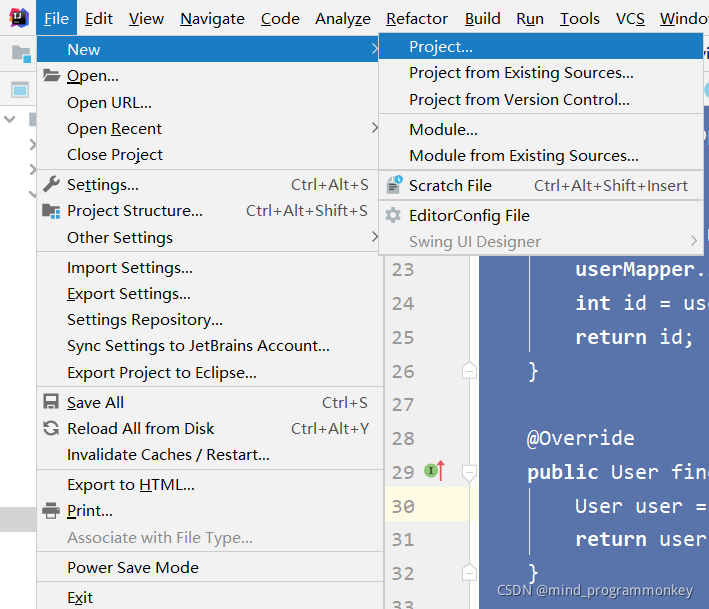Viewport: 709px width, 609px height.
Task: Click the EditorConfig gear icon
Action: click(x=393, y=215)
